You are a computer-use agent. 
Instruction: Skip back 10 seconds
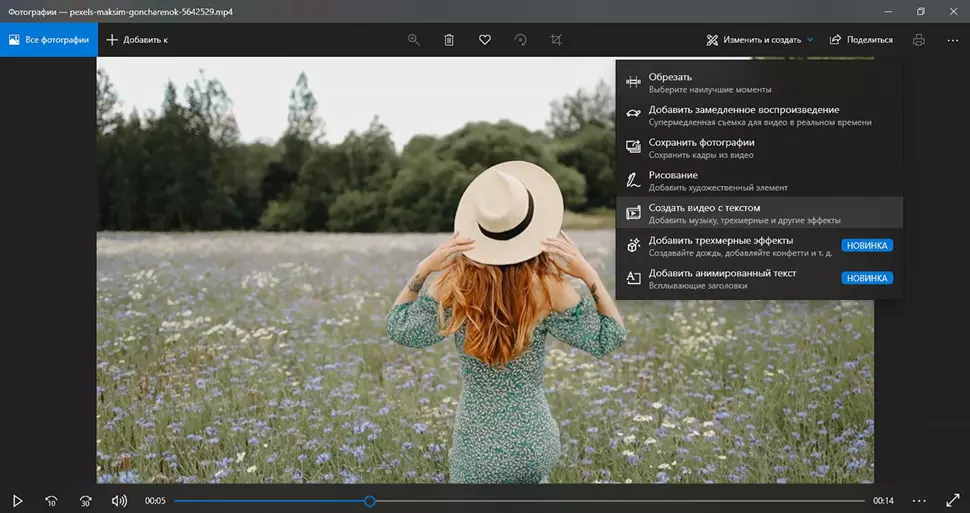coord(51,500)
